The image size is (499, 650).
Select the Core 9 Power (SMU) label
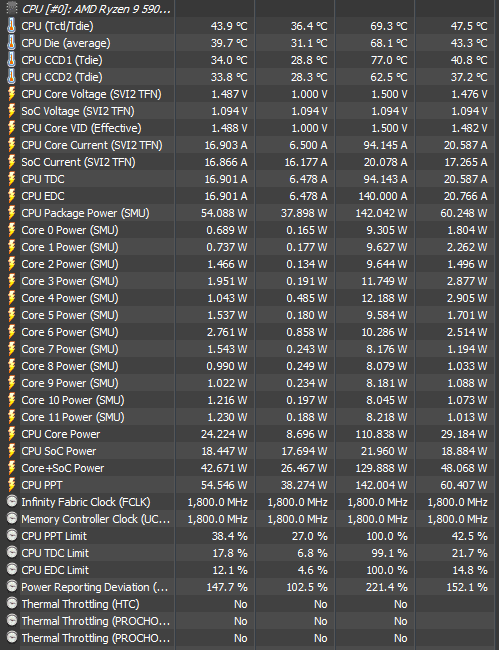coord(70,383)
